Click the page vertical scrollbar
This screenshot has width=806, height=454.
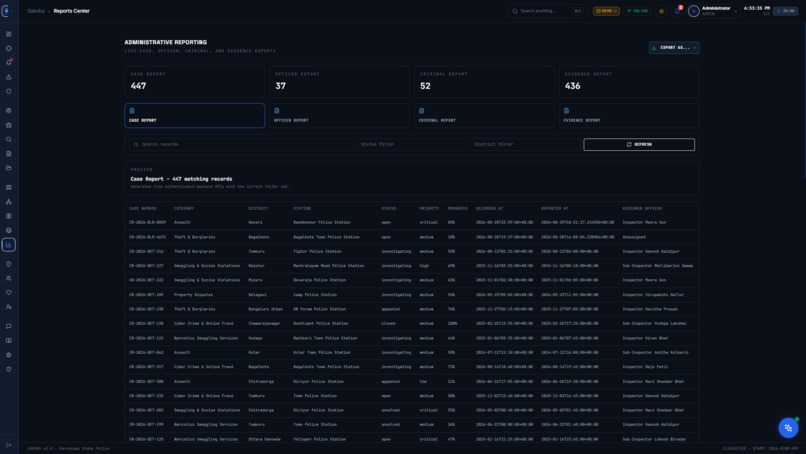click(804, 103)
